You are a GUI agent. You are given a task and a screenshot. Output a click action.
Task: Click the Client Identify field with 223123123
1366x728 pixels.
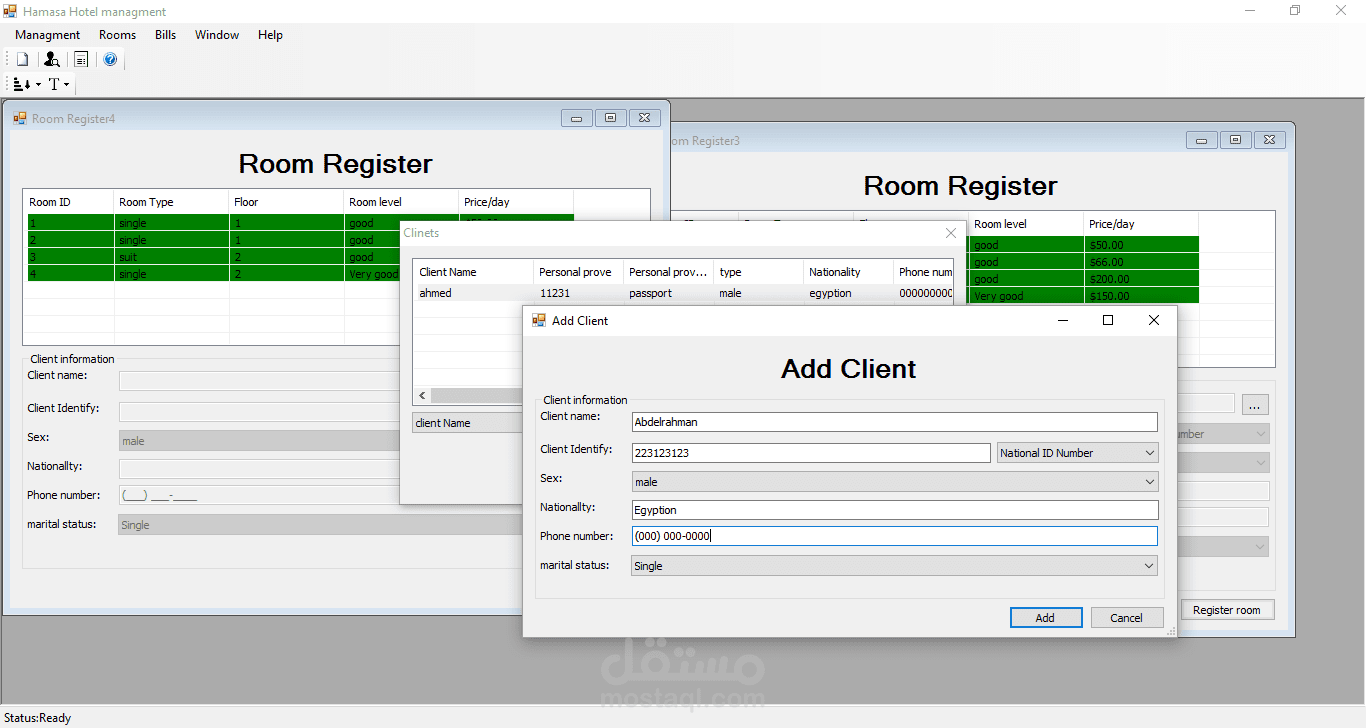[x=811, y=453]
